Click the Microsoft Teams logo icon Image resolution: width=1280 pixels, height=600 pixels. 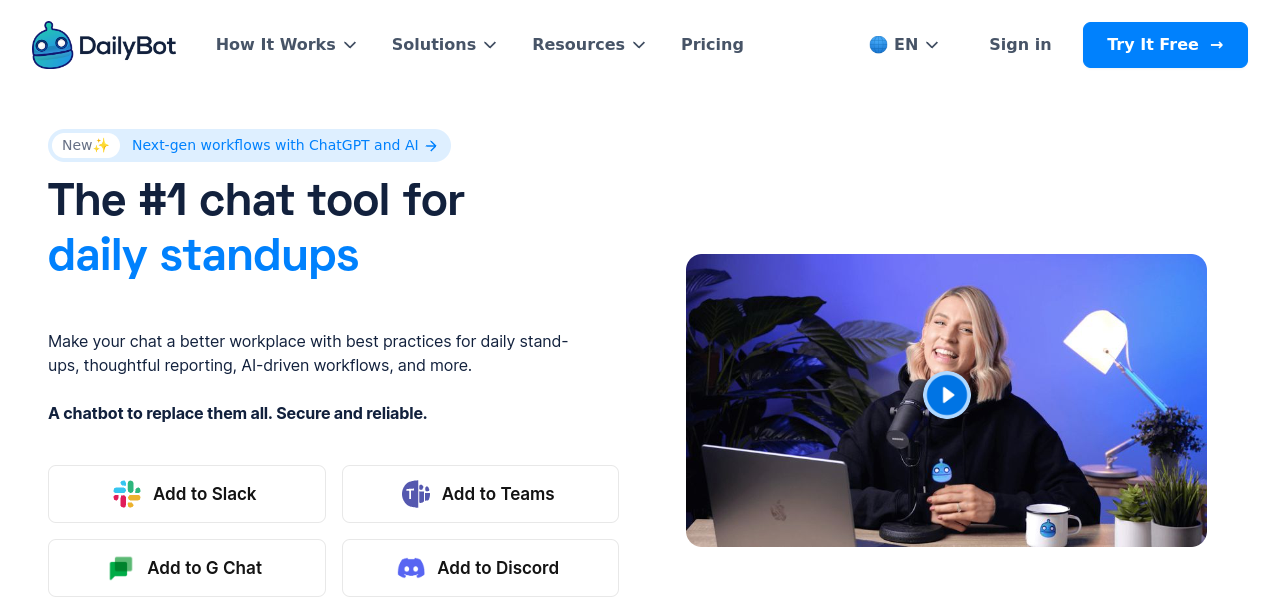pos(416,494)
